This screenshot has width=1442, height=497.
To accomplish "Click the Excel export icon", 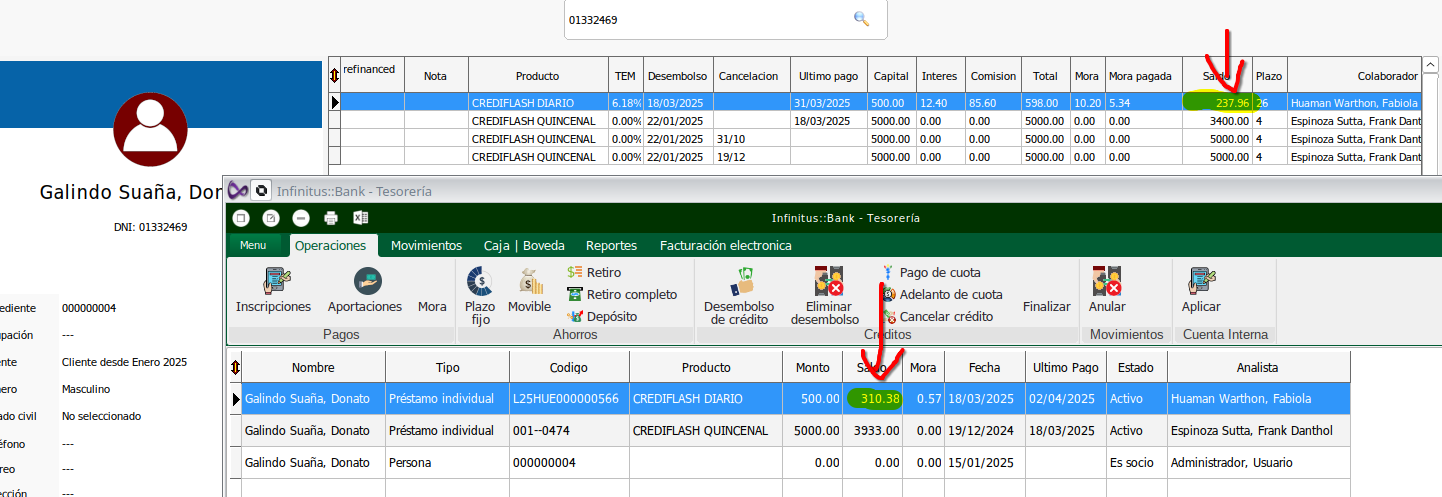I will [x=361, y=218].
